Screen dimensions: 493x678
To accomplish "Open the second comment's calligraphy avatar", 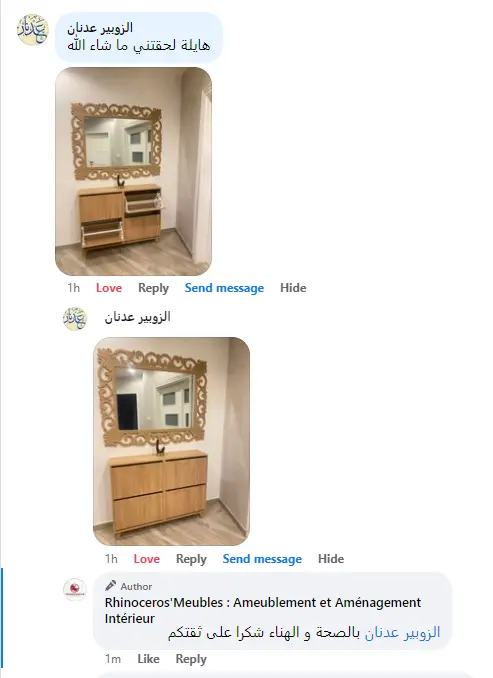I will tap(75, 319).
